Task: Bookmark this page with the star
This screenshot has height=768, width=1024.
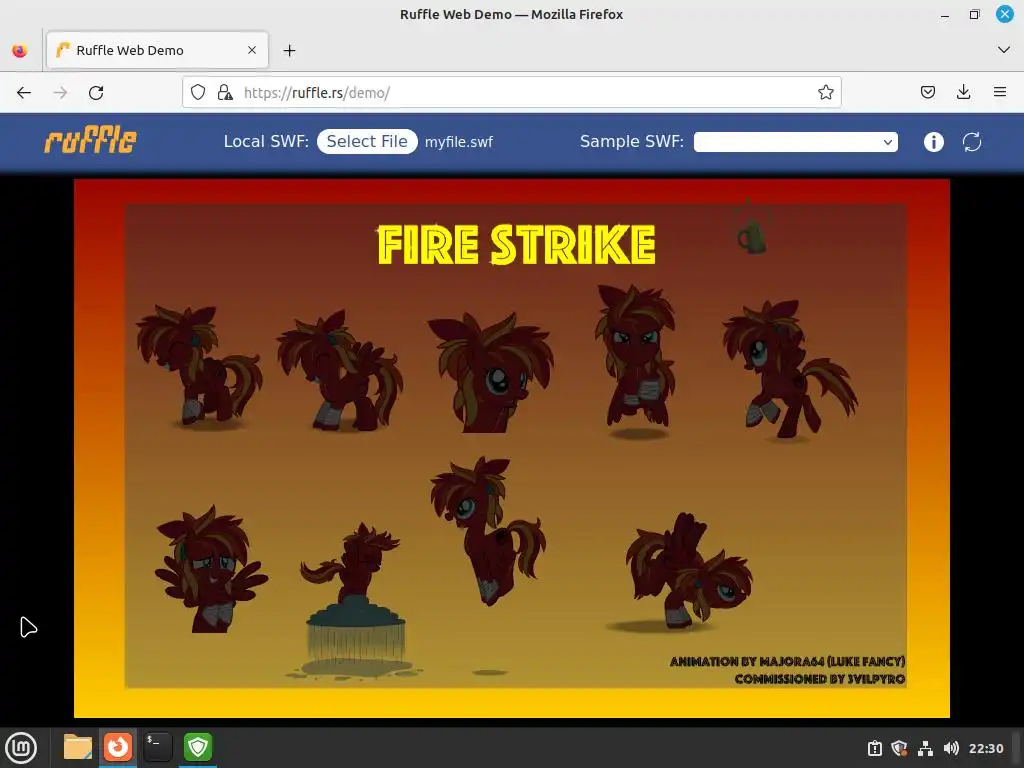Action: click(x=825, y=93)
